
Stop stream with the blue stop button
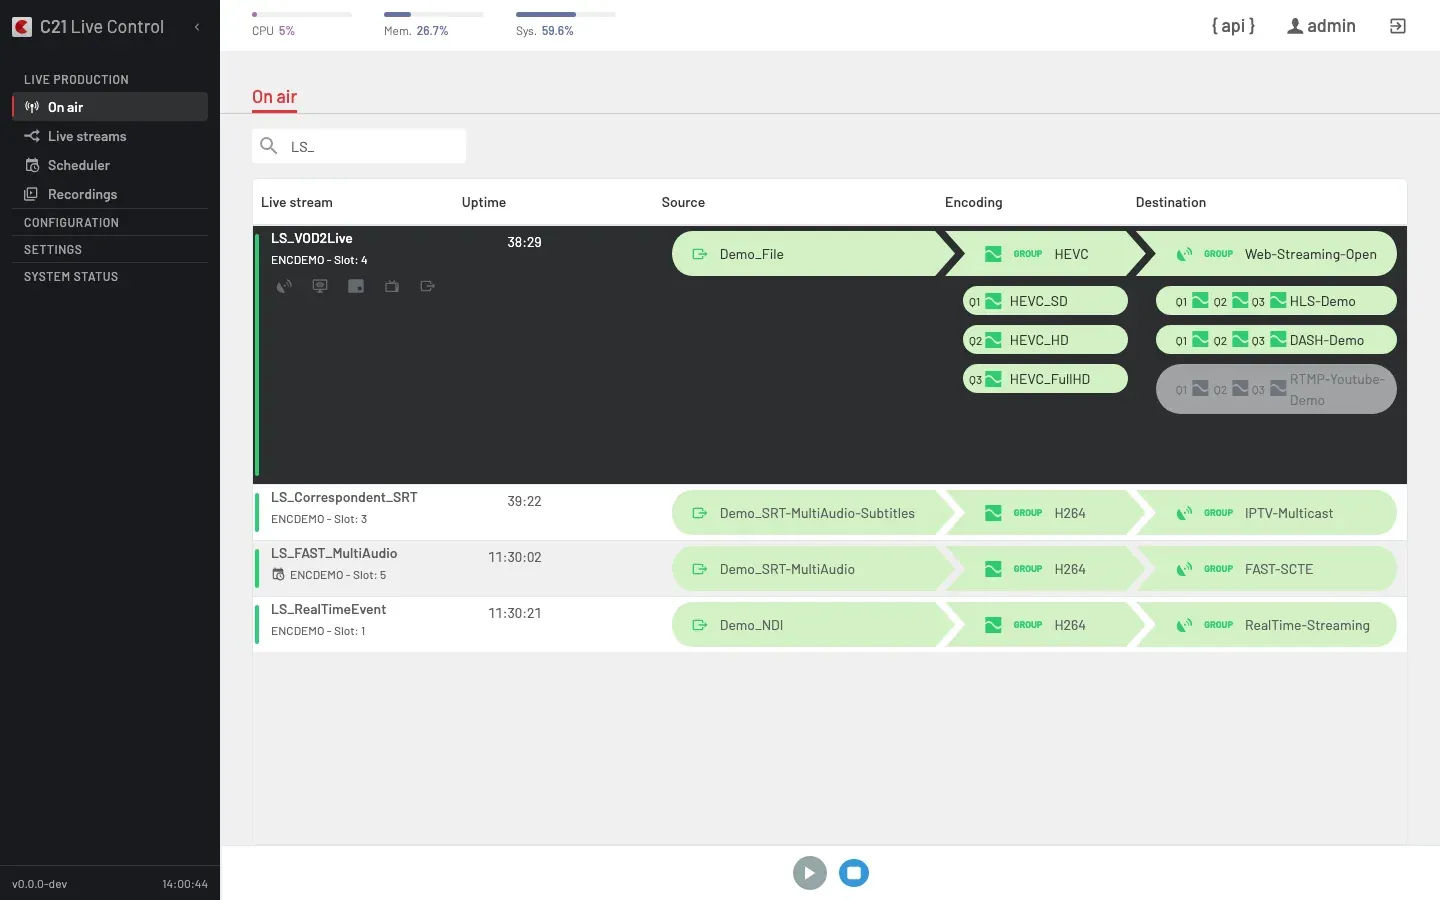[x=854, y=873]
